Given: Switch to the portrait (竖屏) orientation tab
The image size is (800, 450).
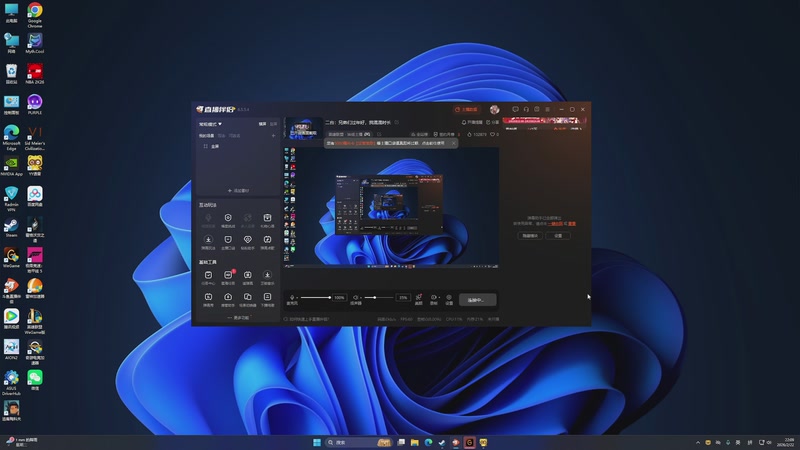Looking at the screenshot, I should click(x=273, y=124).
